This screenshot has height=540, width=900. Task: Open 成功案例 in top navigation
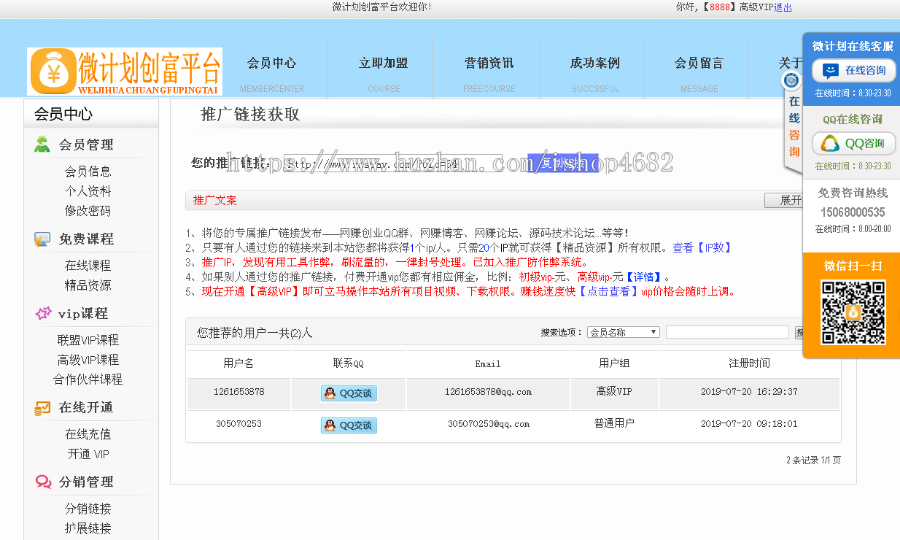coord(595,63)
